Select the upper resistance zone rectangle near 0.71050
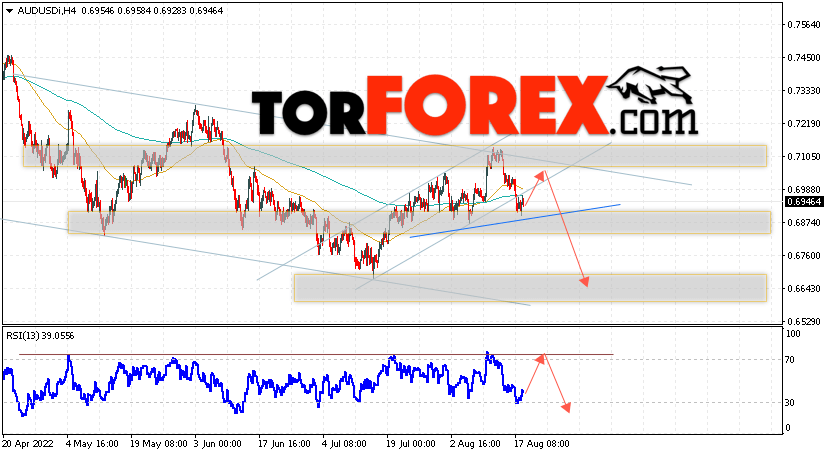The width and height of the screenshot is (828, 455). tap(394, 156)
